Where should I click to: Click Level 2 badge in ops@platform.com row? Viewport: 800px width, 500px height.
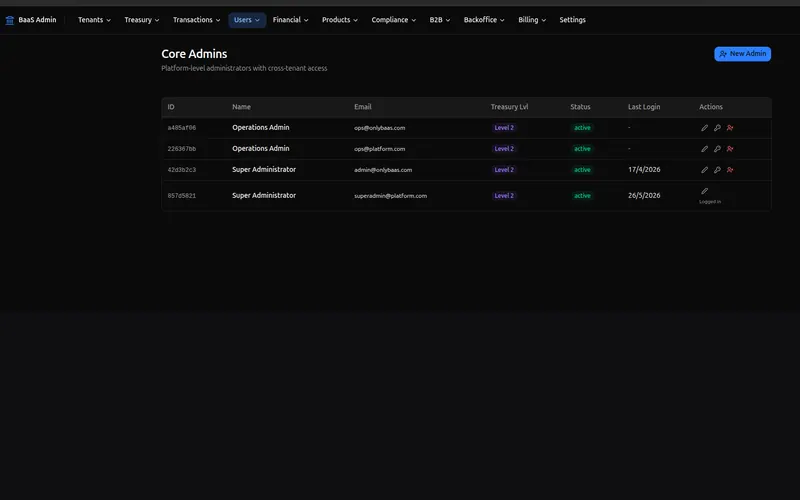coord(504,149)
